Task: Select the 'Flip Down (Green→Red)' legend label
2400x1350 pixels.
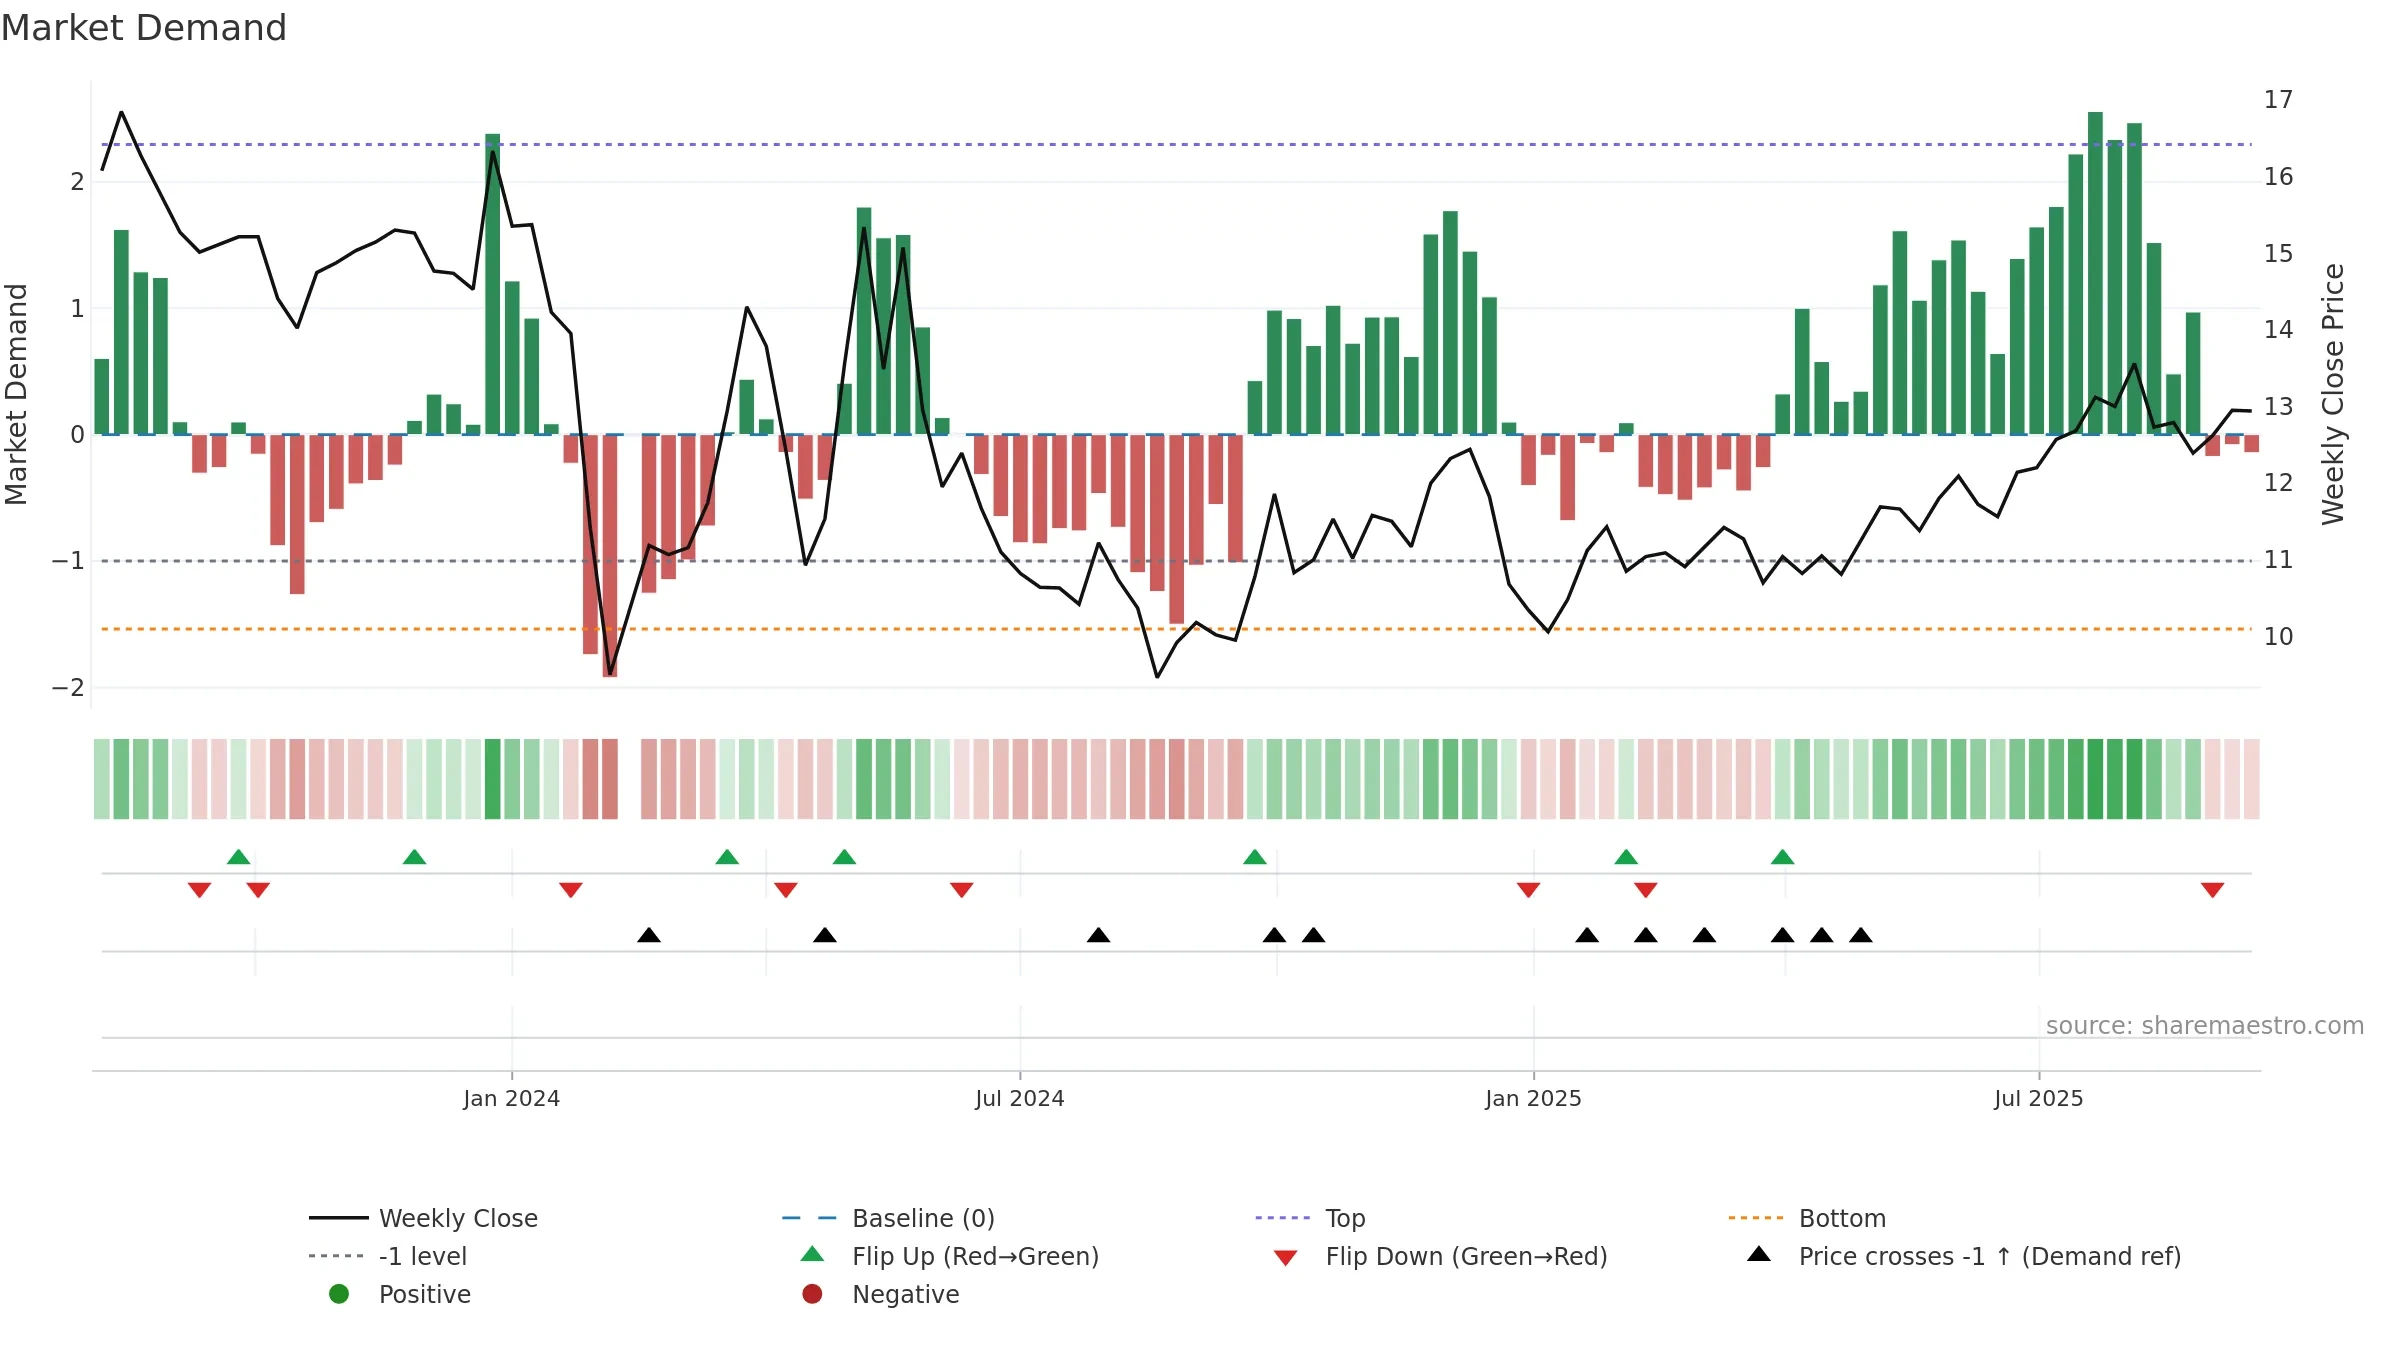Action: tap(1466, 1256)
